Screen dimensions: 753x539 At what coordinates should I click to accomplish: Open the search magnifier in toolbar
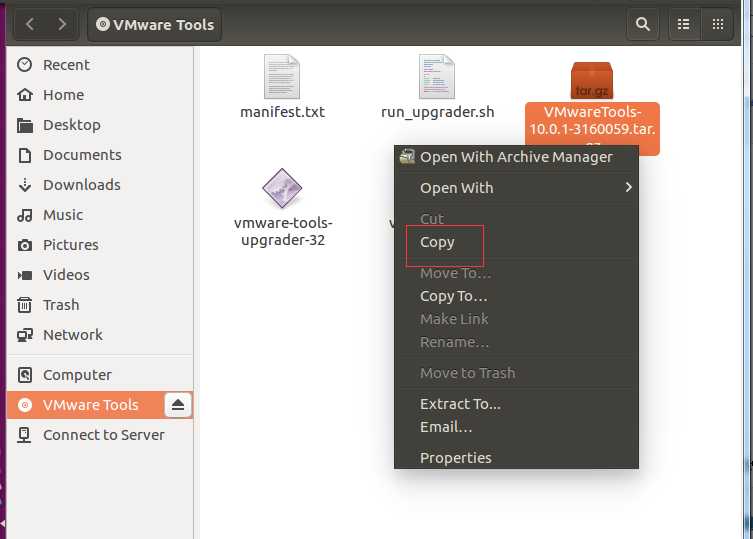pyautogui.click(x=643, y=24)
